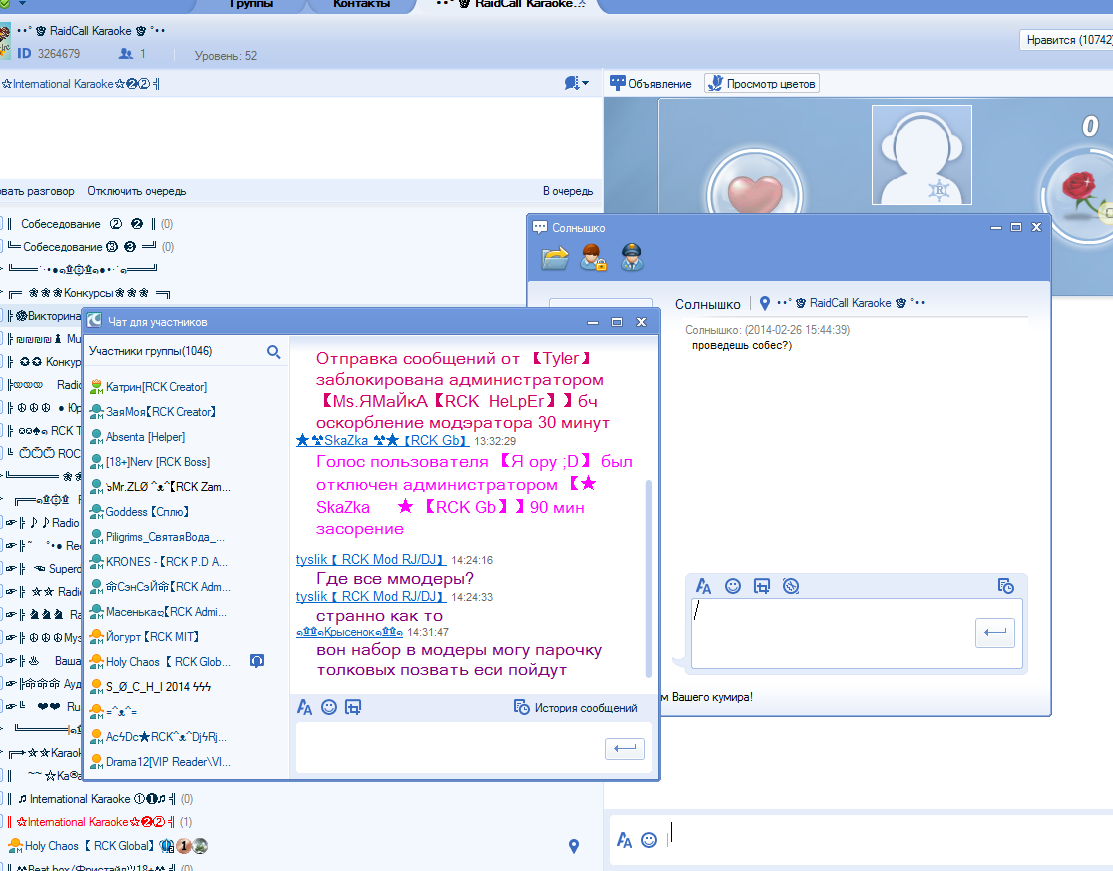
Task: Click RaidCall Karaoke group avatar top left
Action: pos(5,40)
